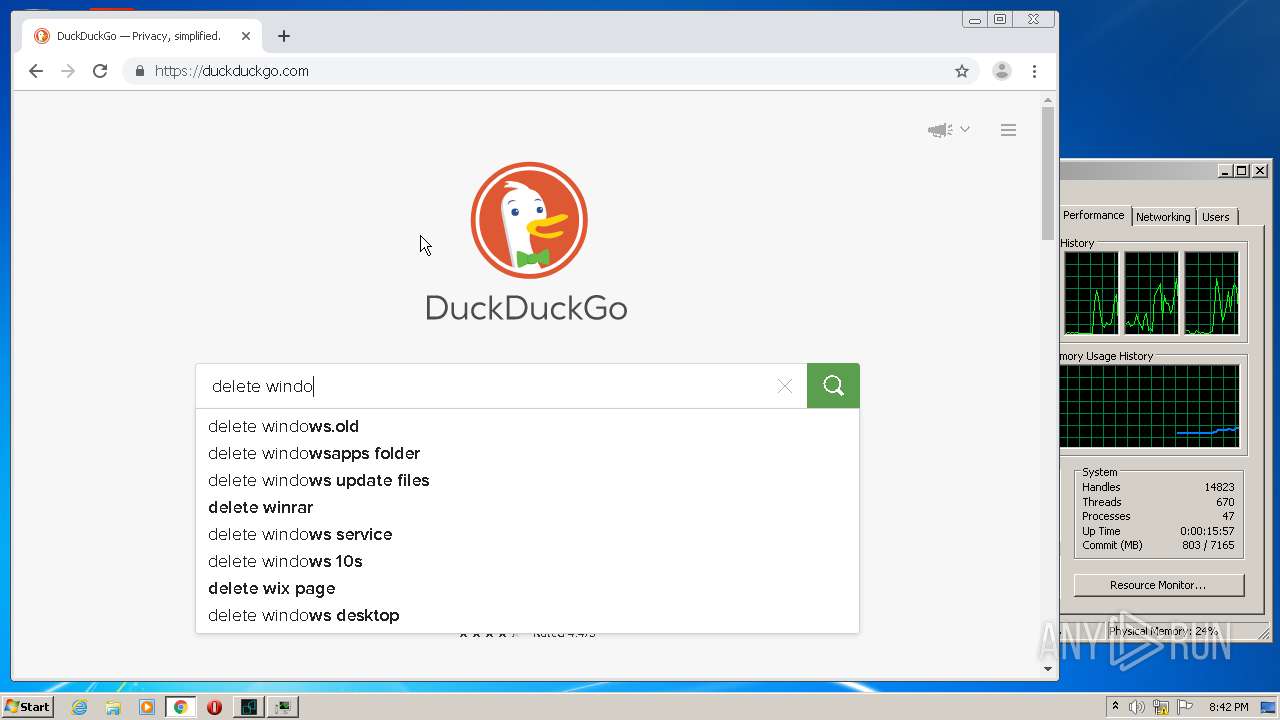
Task: Choose suggestion 'delete windows update files'
Action: [x=527, y=480]
